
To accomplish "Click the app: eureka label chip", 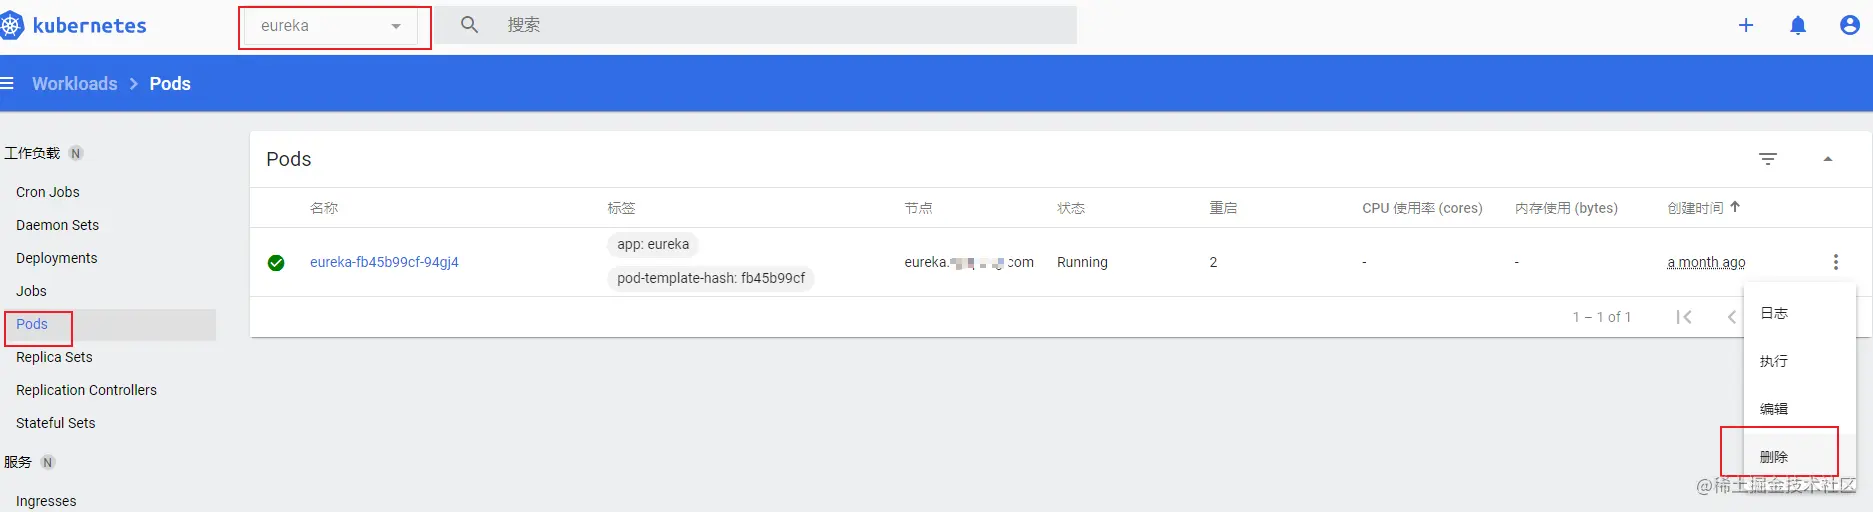I will tap(653, 244).
